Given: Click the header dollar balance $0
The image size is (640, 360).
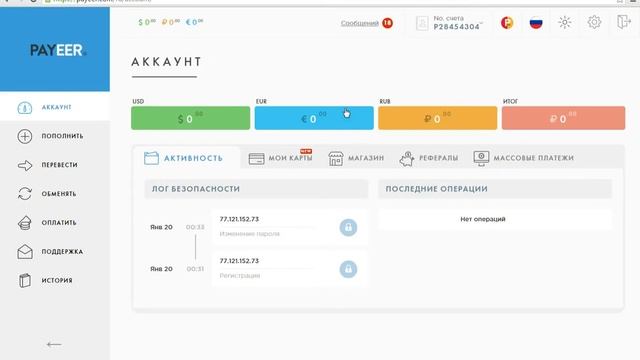Looking at the screenshot, I should pos(147,22).
